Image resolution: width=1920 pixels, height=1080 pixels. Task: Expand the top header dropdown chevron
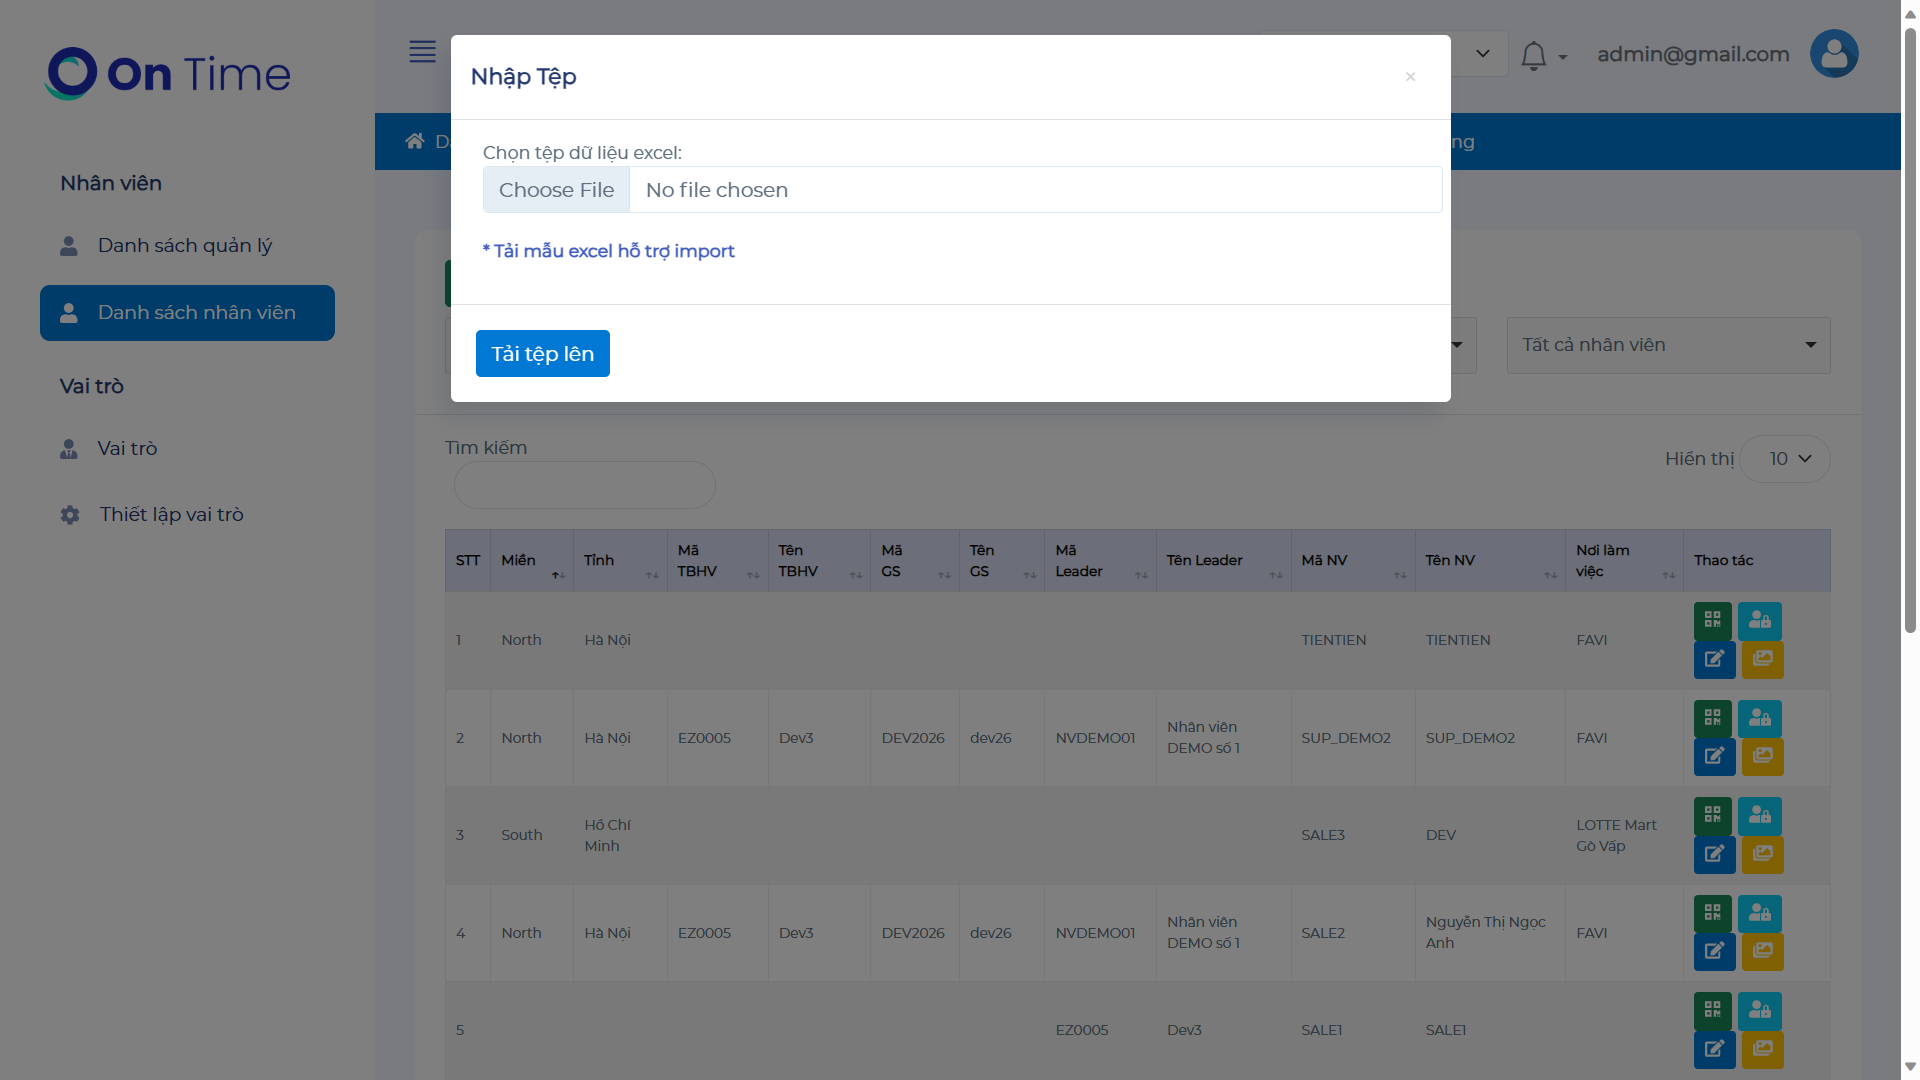1482,54
